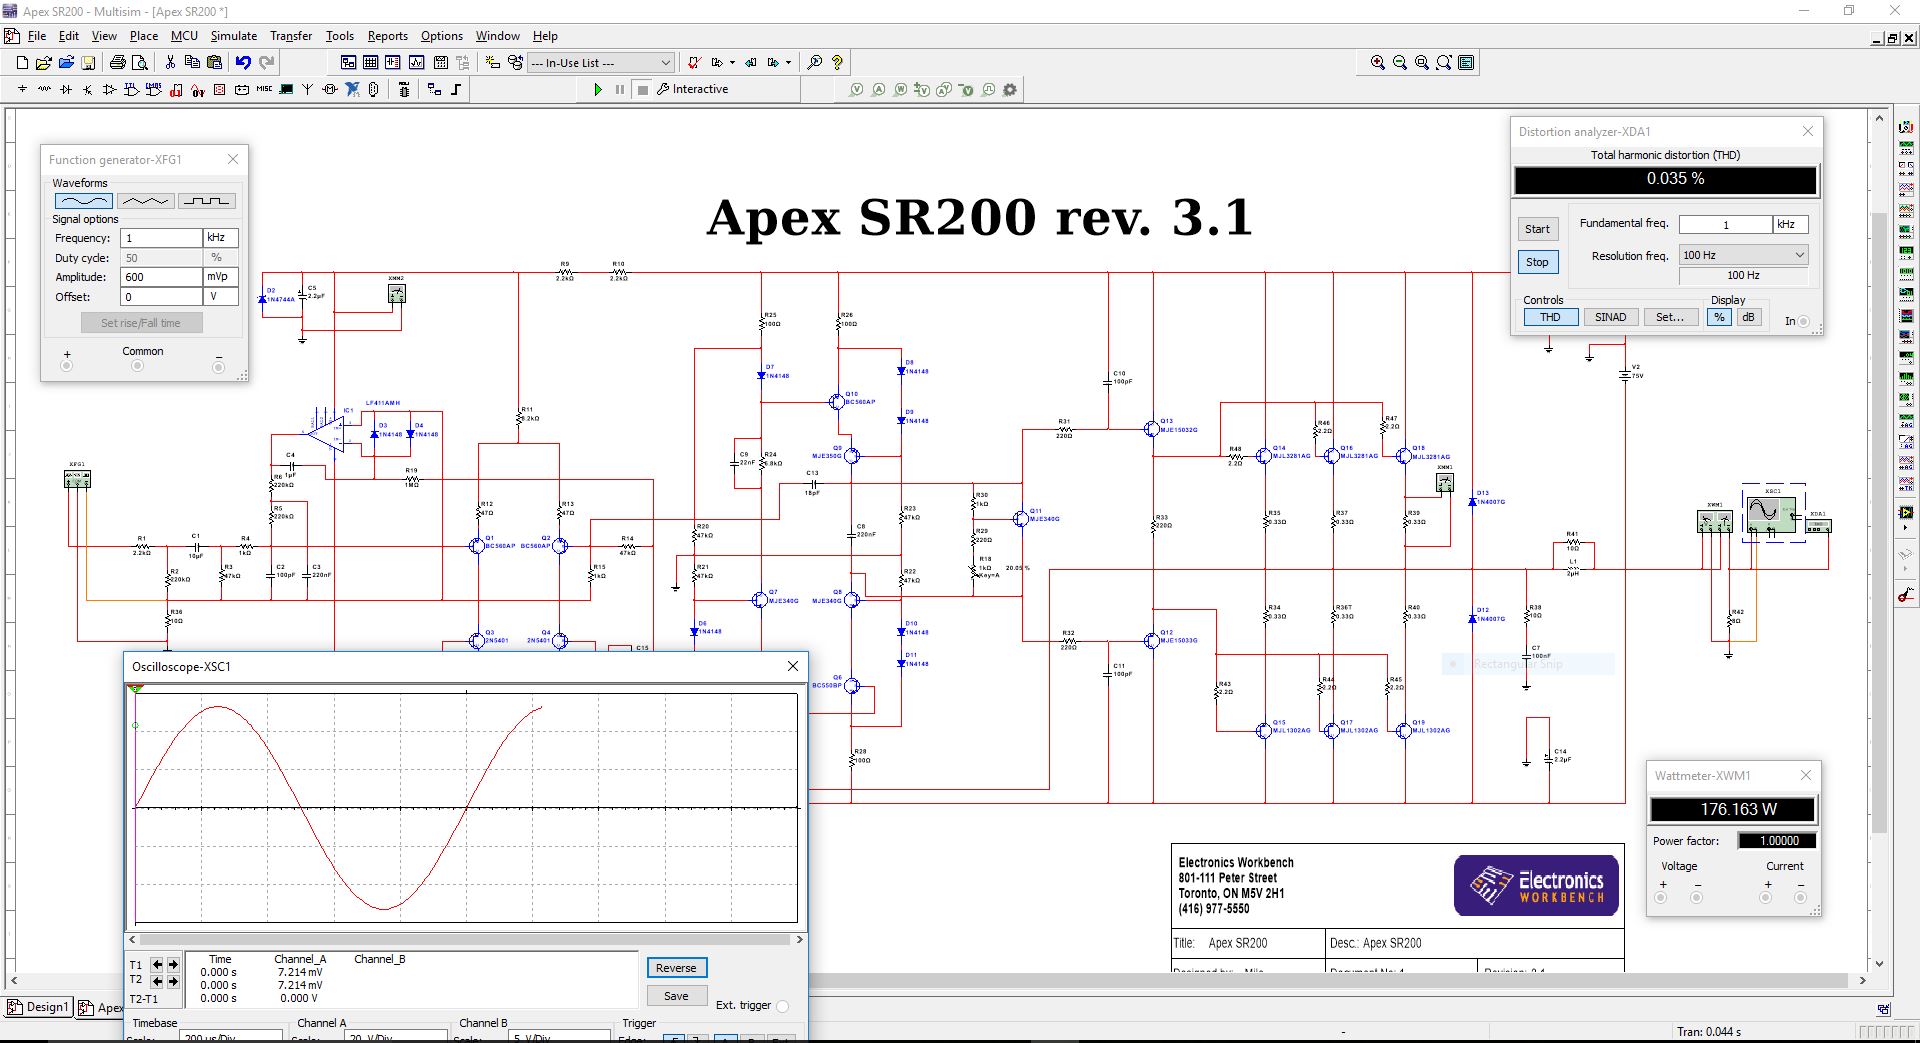The image size is (1920, 1043).
Task: Open the Interactive simulation settings
Action: pos(692,89)
